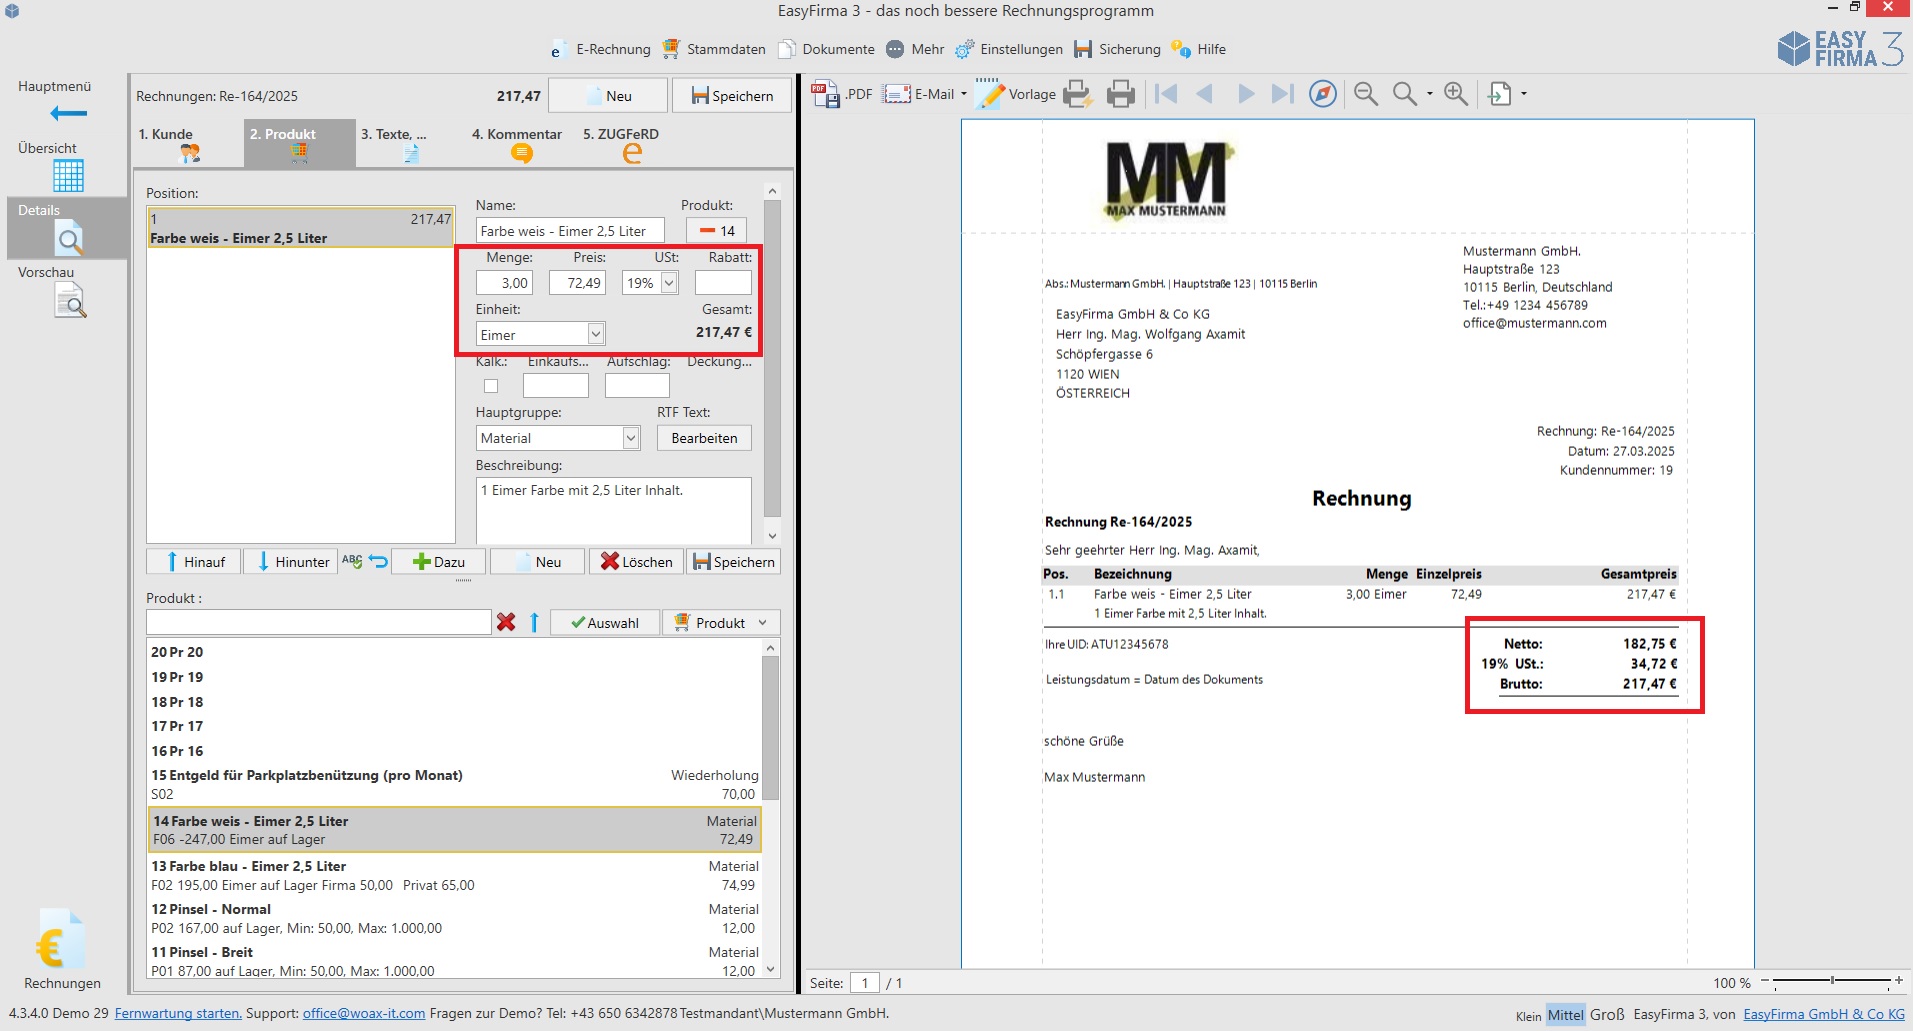Image resolution: width=1913 pixels, height=1031 pixels.
Task: Click quick print icon with lightning
Action: point(1077,94)
